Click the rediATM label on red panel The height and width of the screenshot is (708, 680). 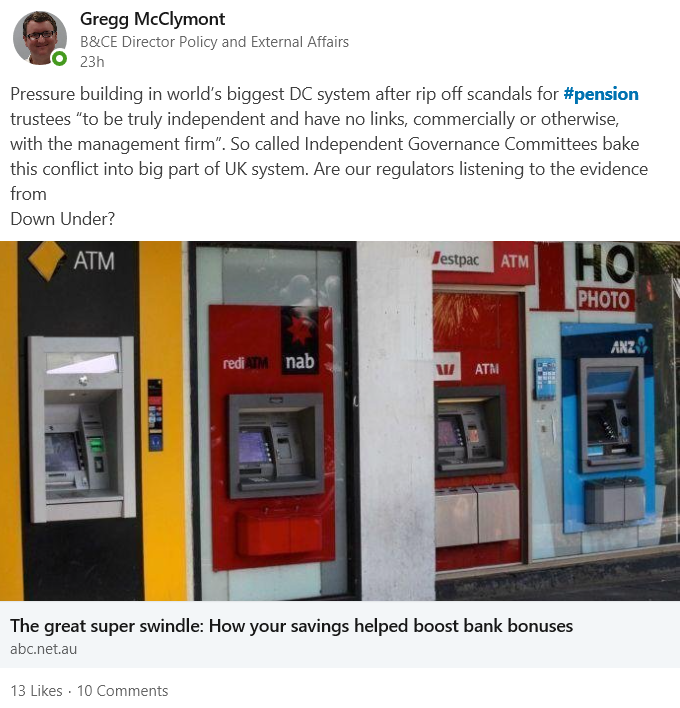click(246, 363)
